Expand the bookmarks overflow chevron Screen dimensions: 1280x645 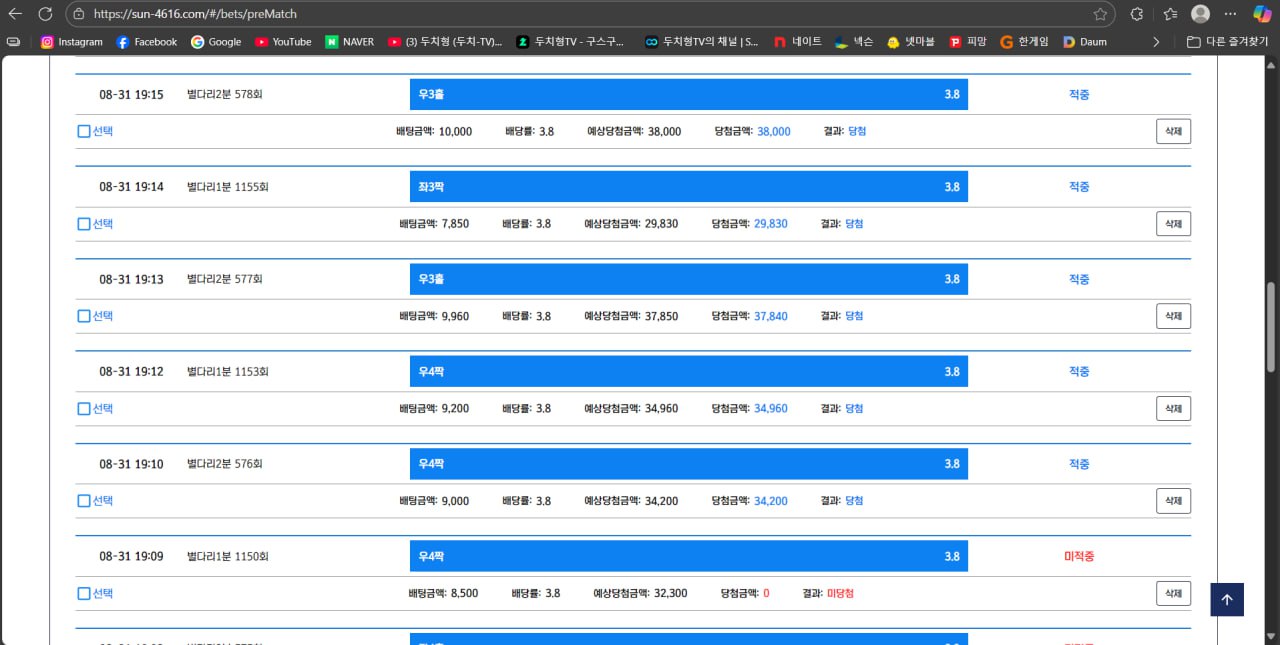[x=1156, y=42]
